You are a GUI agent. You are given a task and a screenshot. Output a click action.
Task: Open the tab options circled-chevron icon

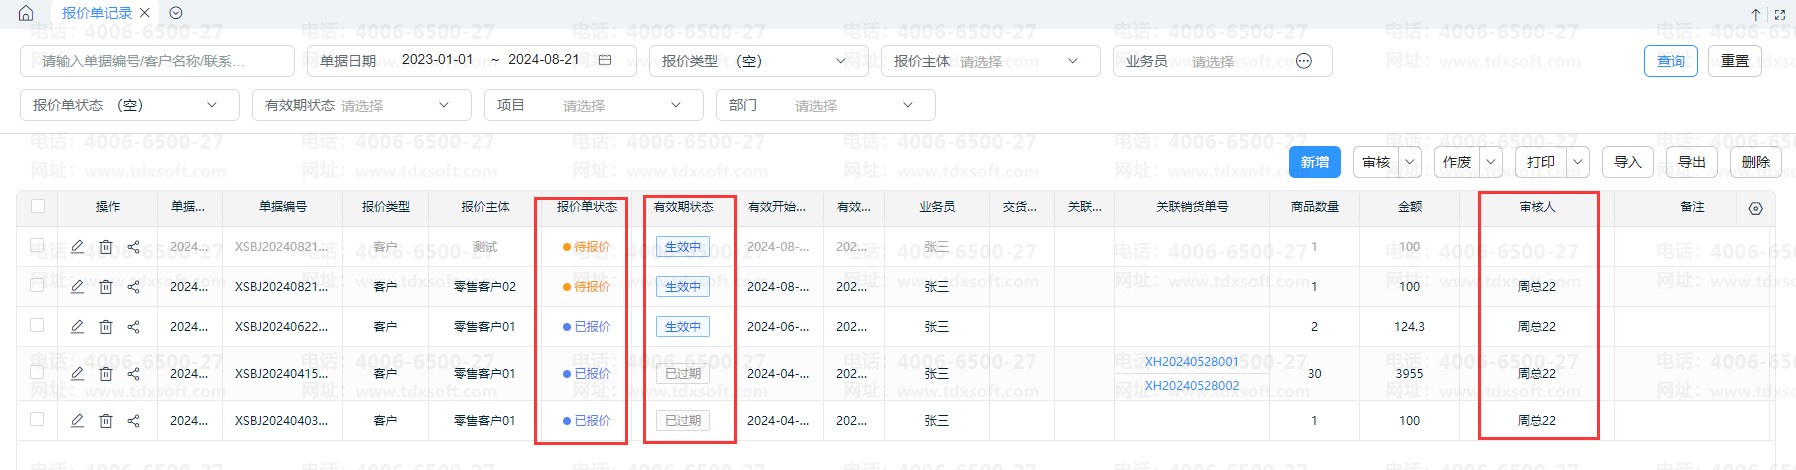pyautogui.click(x=176, y=13)
